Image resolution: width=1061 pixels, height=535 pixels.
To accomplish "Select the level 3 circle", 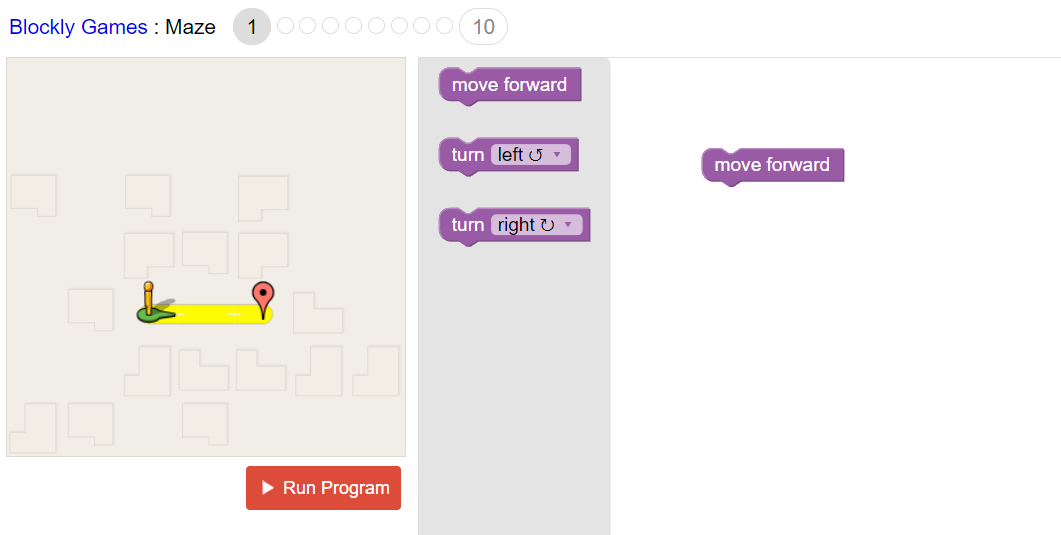I will click(308, 26).
